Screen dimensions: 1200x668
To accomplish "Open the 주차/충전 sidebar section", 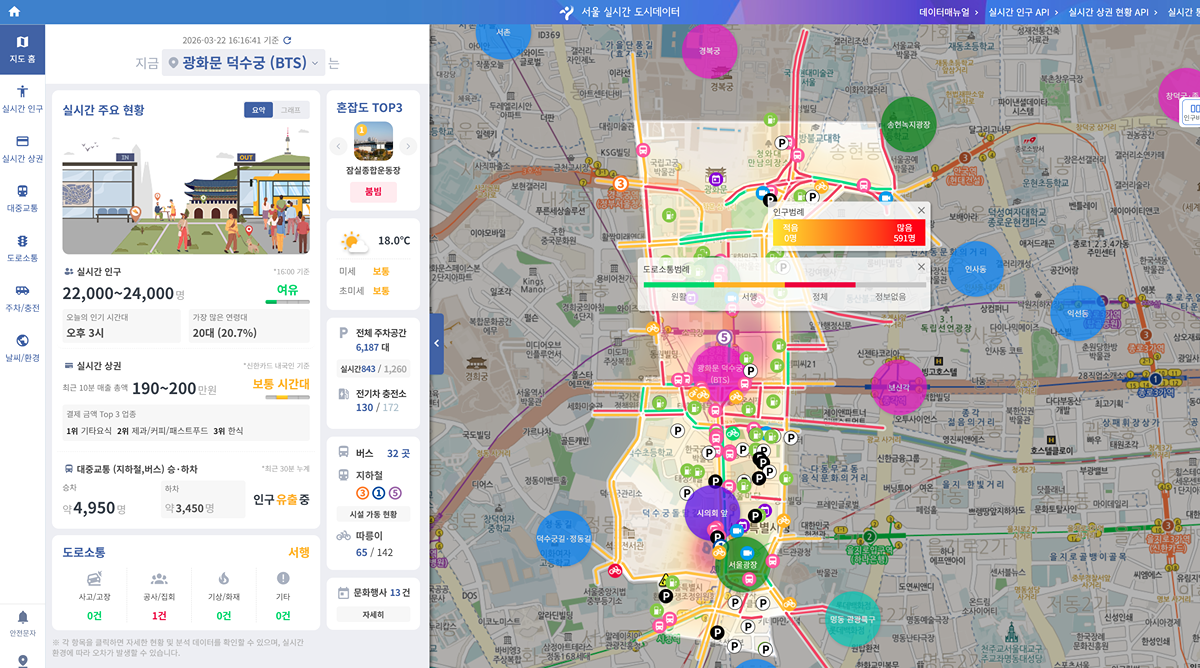I will click(x=22, y=297).
